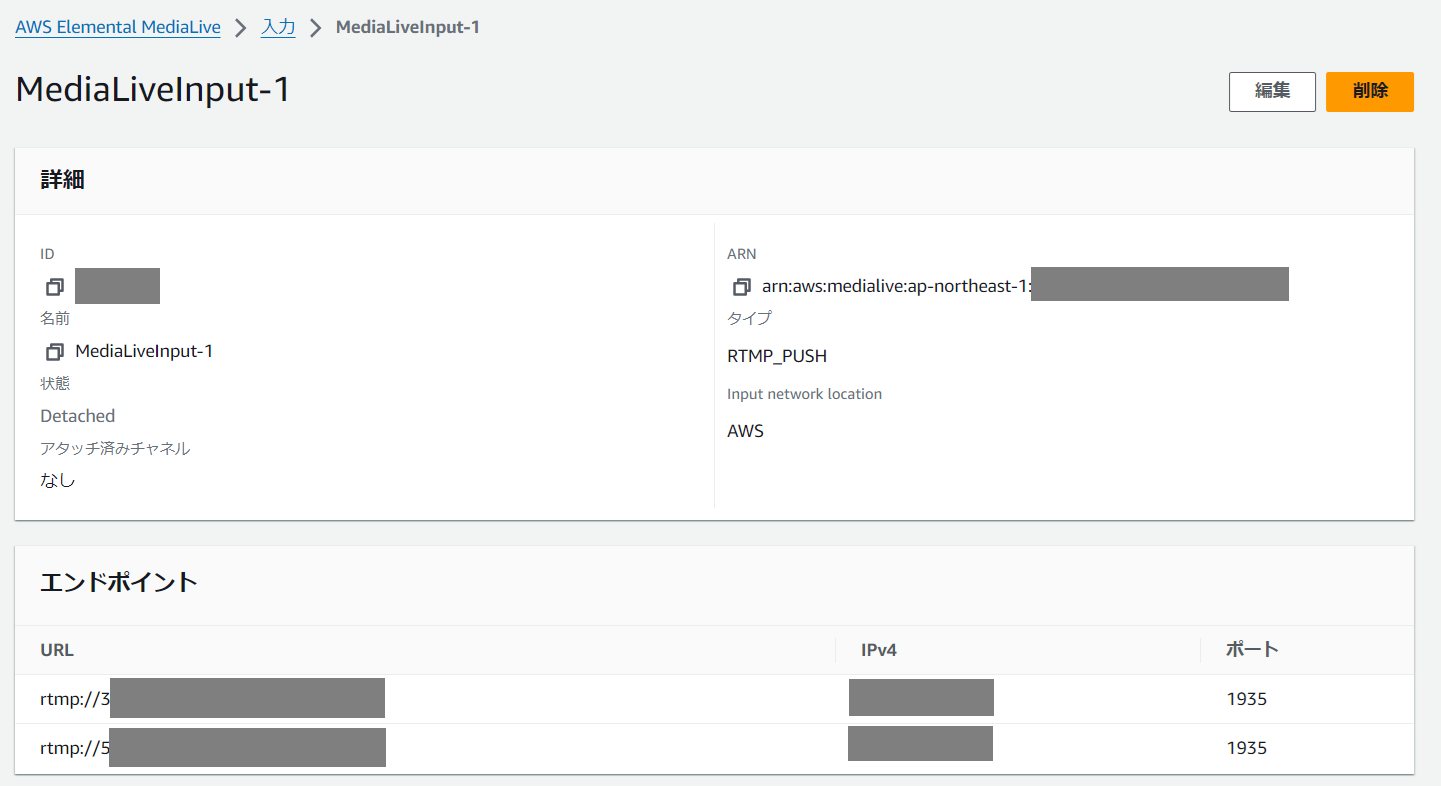Click the IPv4 column header
1441x786 pixels.
click(879, 650)
